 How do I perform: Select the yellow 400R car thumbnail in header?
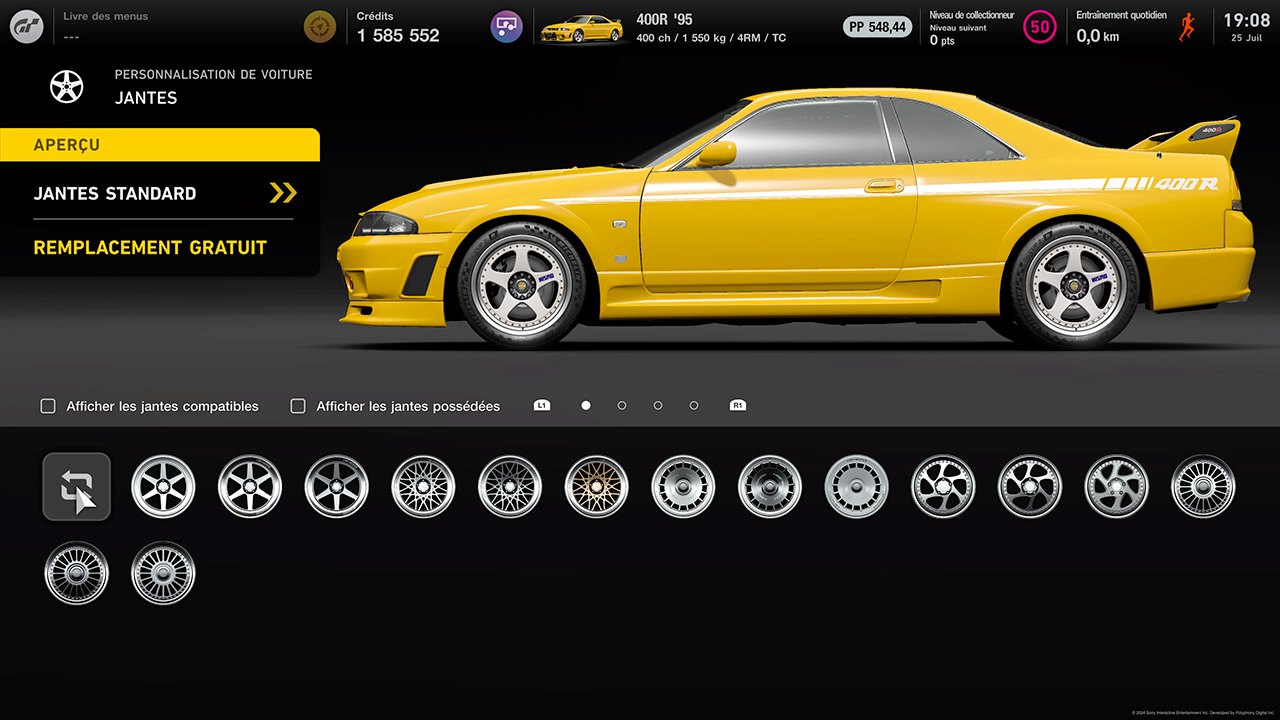click(582, 28)
